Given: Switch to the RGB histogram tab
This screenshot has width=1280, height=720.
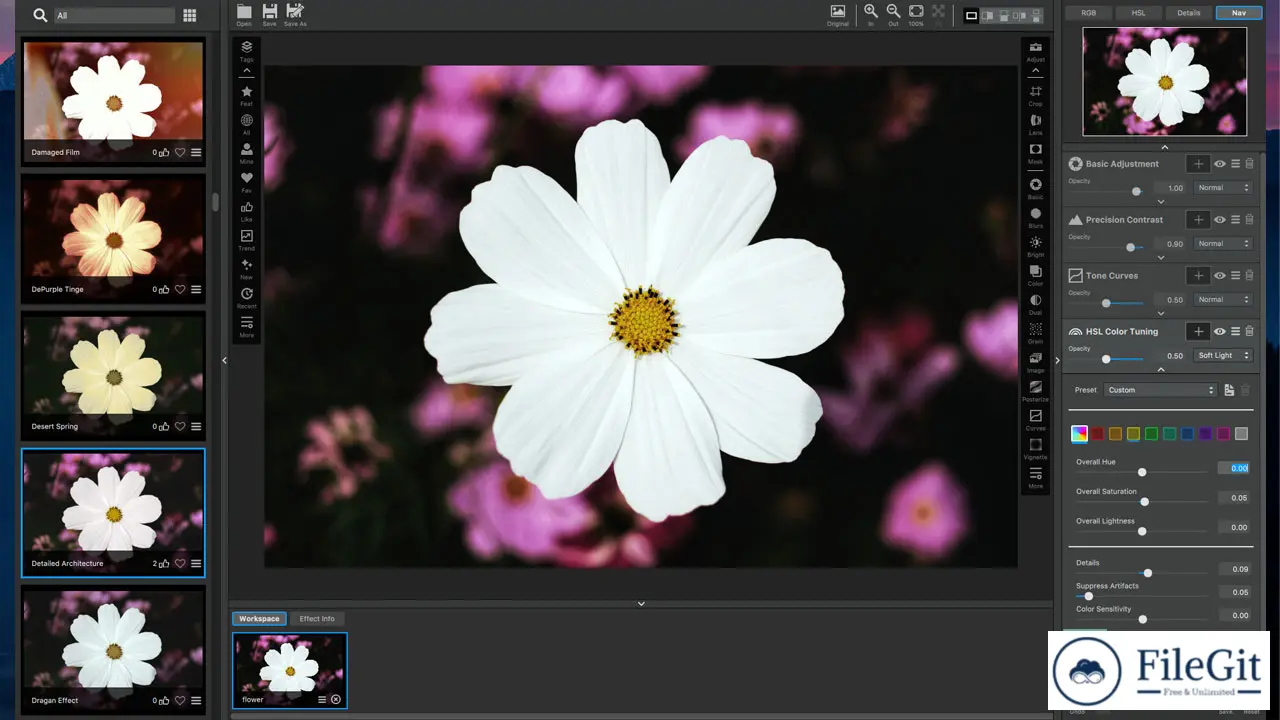Looking at the screenshot, I should point(1088,13).
